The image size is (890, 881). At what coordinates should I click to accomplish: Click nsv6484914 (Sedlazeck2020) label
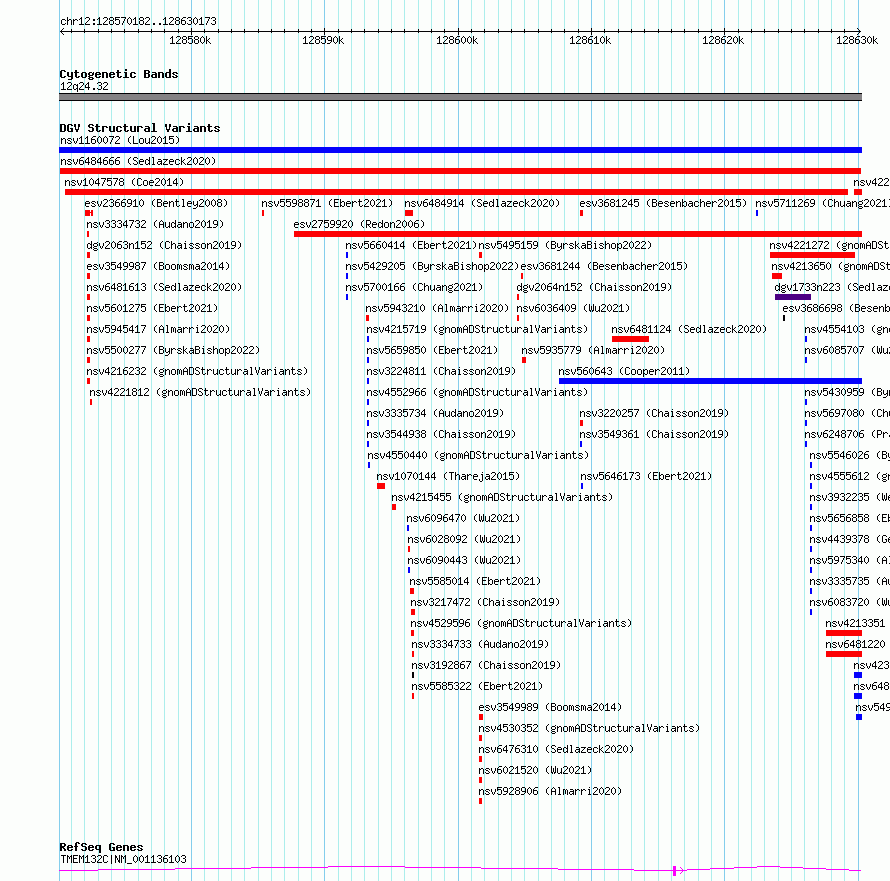(482, 203)
